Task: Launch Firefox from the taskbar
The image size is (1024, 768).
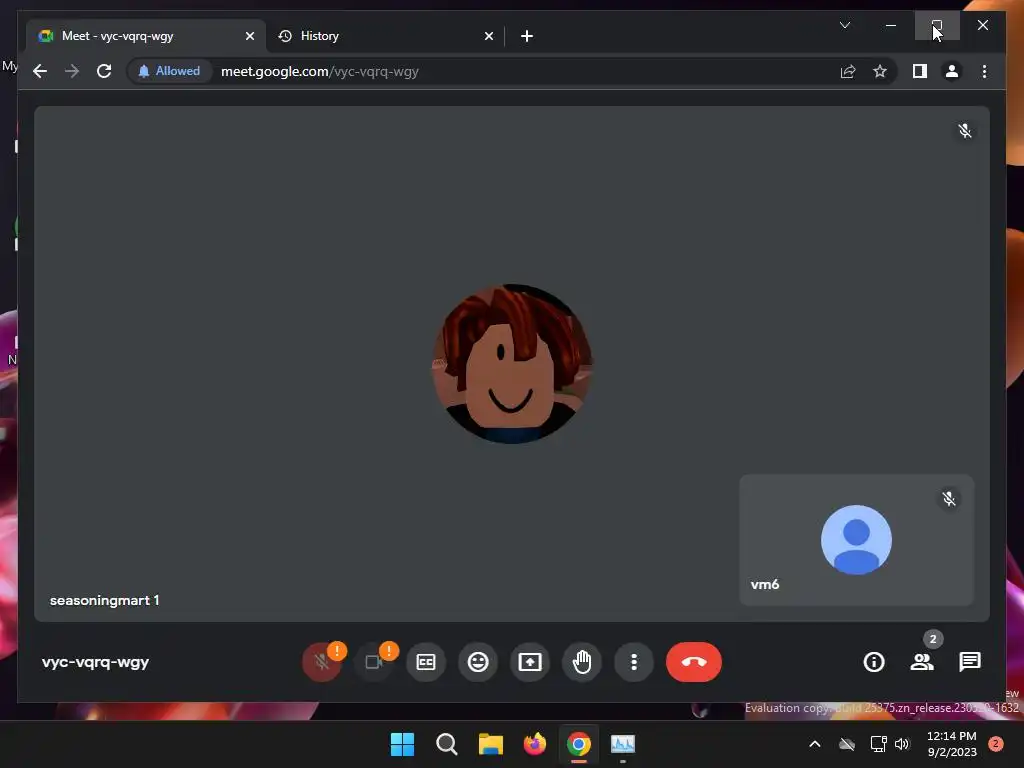Action: pyautogui.click(x=534, y=744)
